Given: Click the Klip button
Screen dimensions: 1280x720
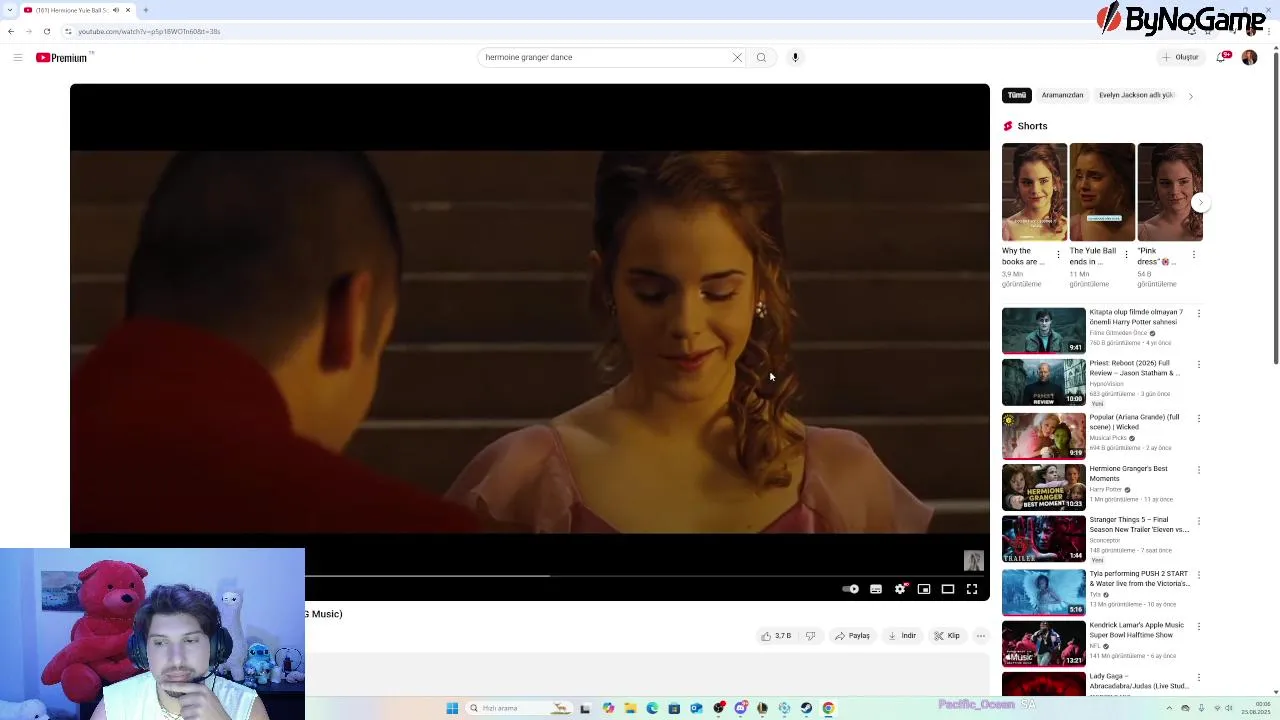Looking at the screenshot, I should 947,636.
